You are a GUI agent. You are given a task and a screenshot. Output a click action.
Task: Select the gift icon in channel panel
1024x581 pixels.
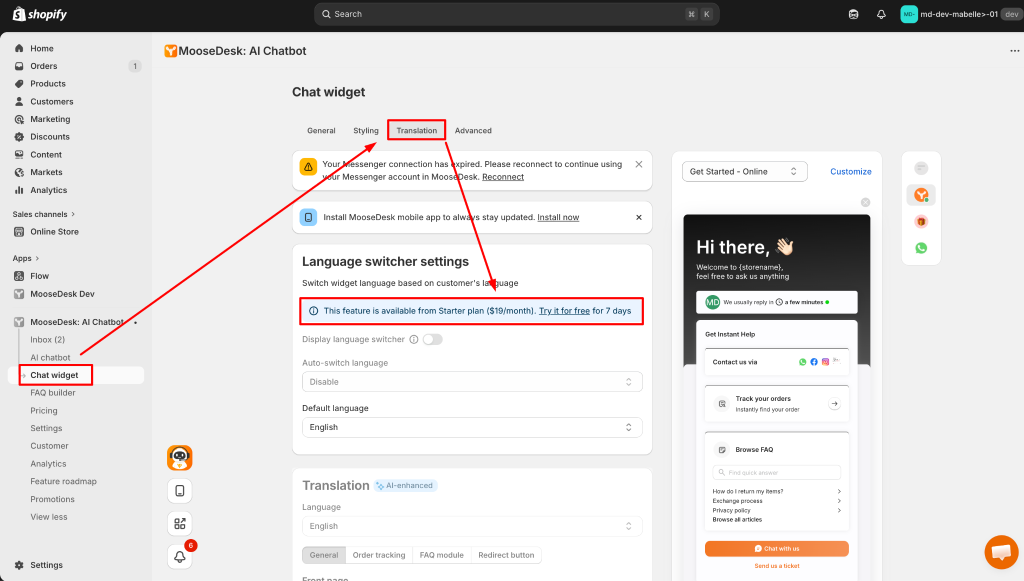pos(921,221)
